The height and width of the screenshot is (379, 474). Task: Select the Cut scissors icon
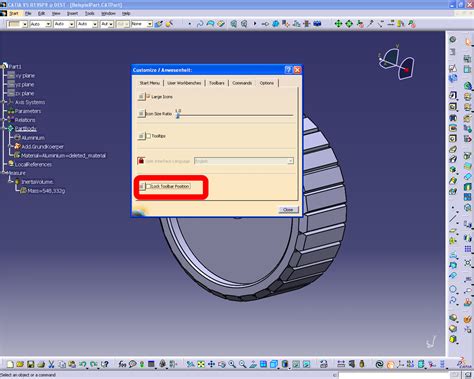[x=51, y=364]
